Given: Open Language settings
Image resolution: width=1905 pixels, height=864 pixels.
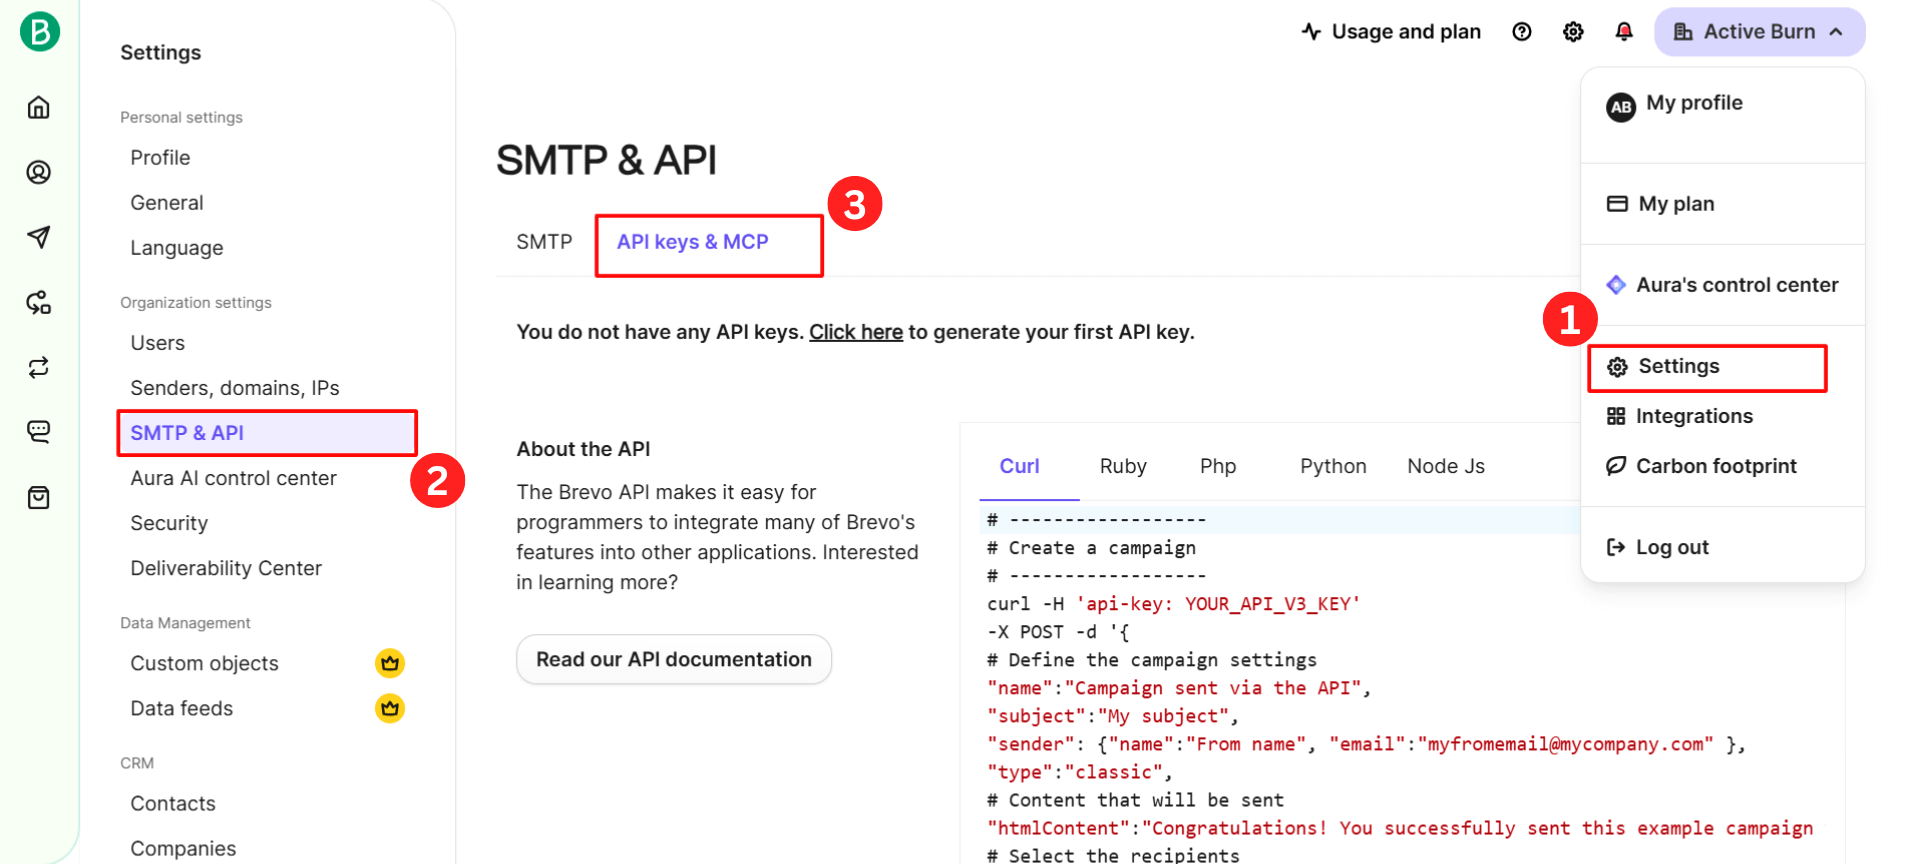Looking at the screenshot, I should [177, 247].
